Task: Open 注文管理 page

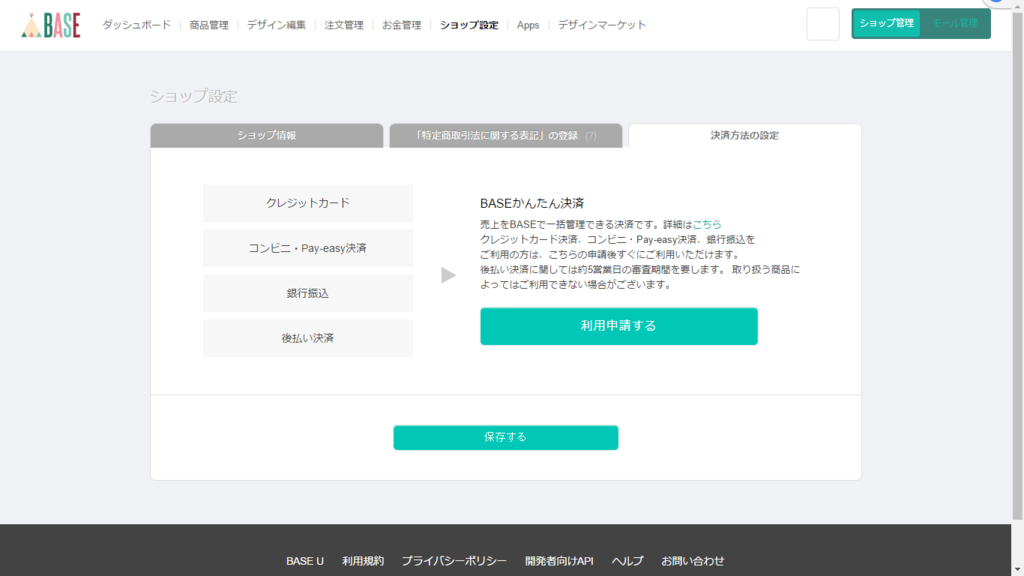Action: [x=344, y=25]
